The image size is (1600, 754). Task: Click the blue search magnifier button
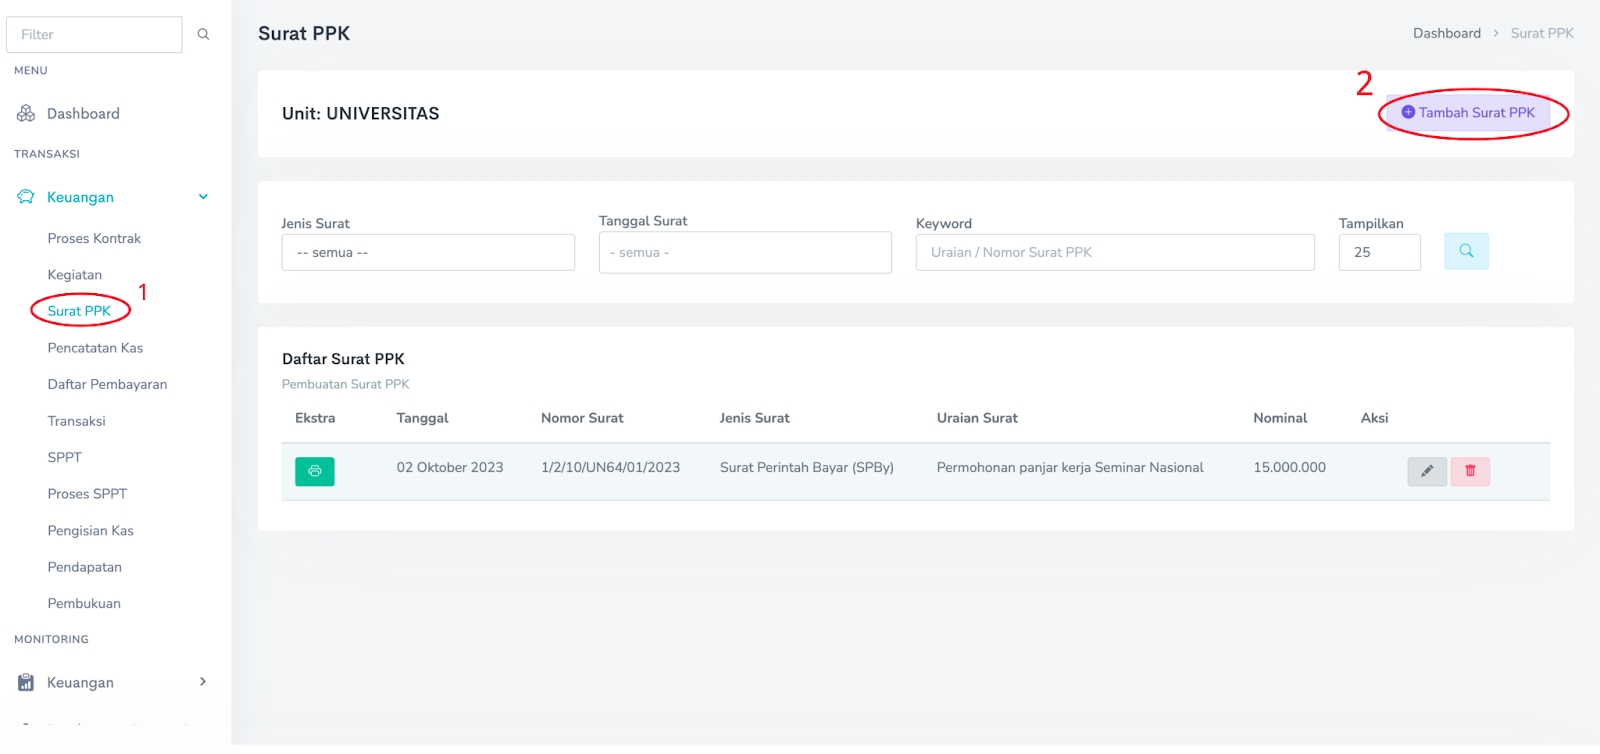coord(1466,251)
